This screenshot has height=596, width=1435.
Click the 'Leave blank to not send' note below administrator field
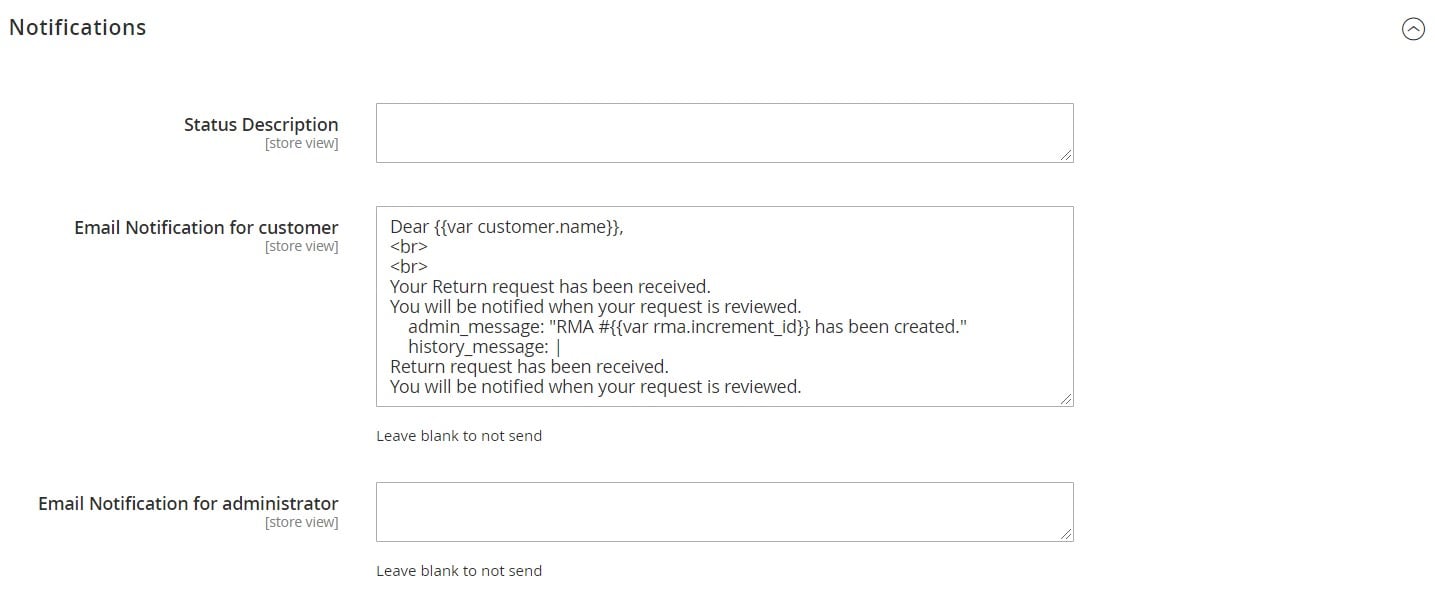tap(459, 571)
